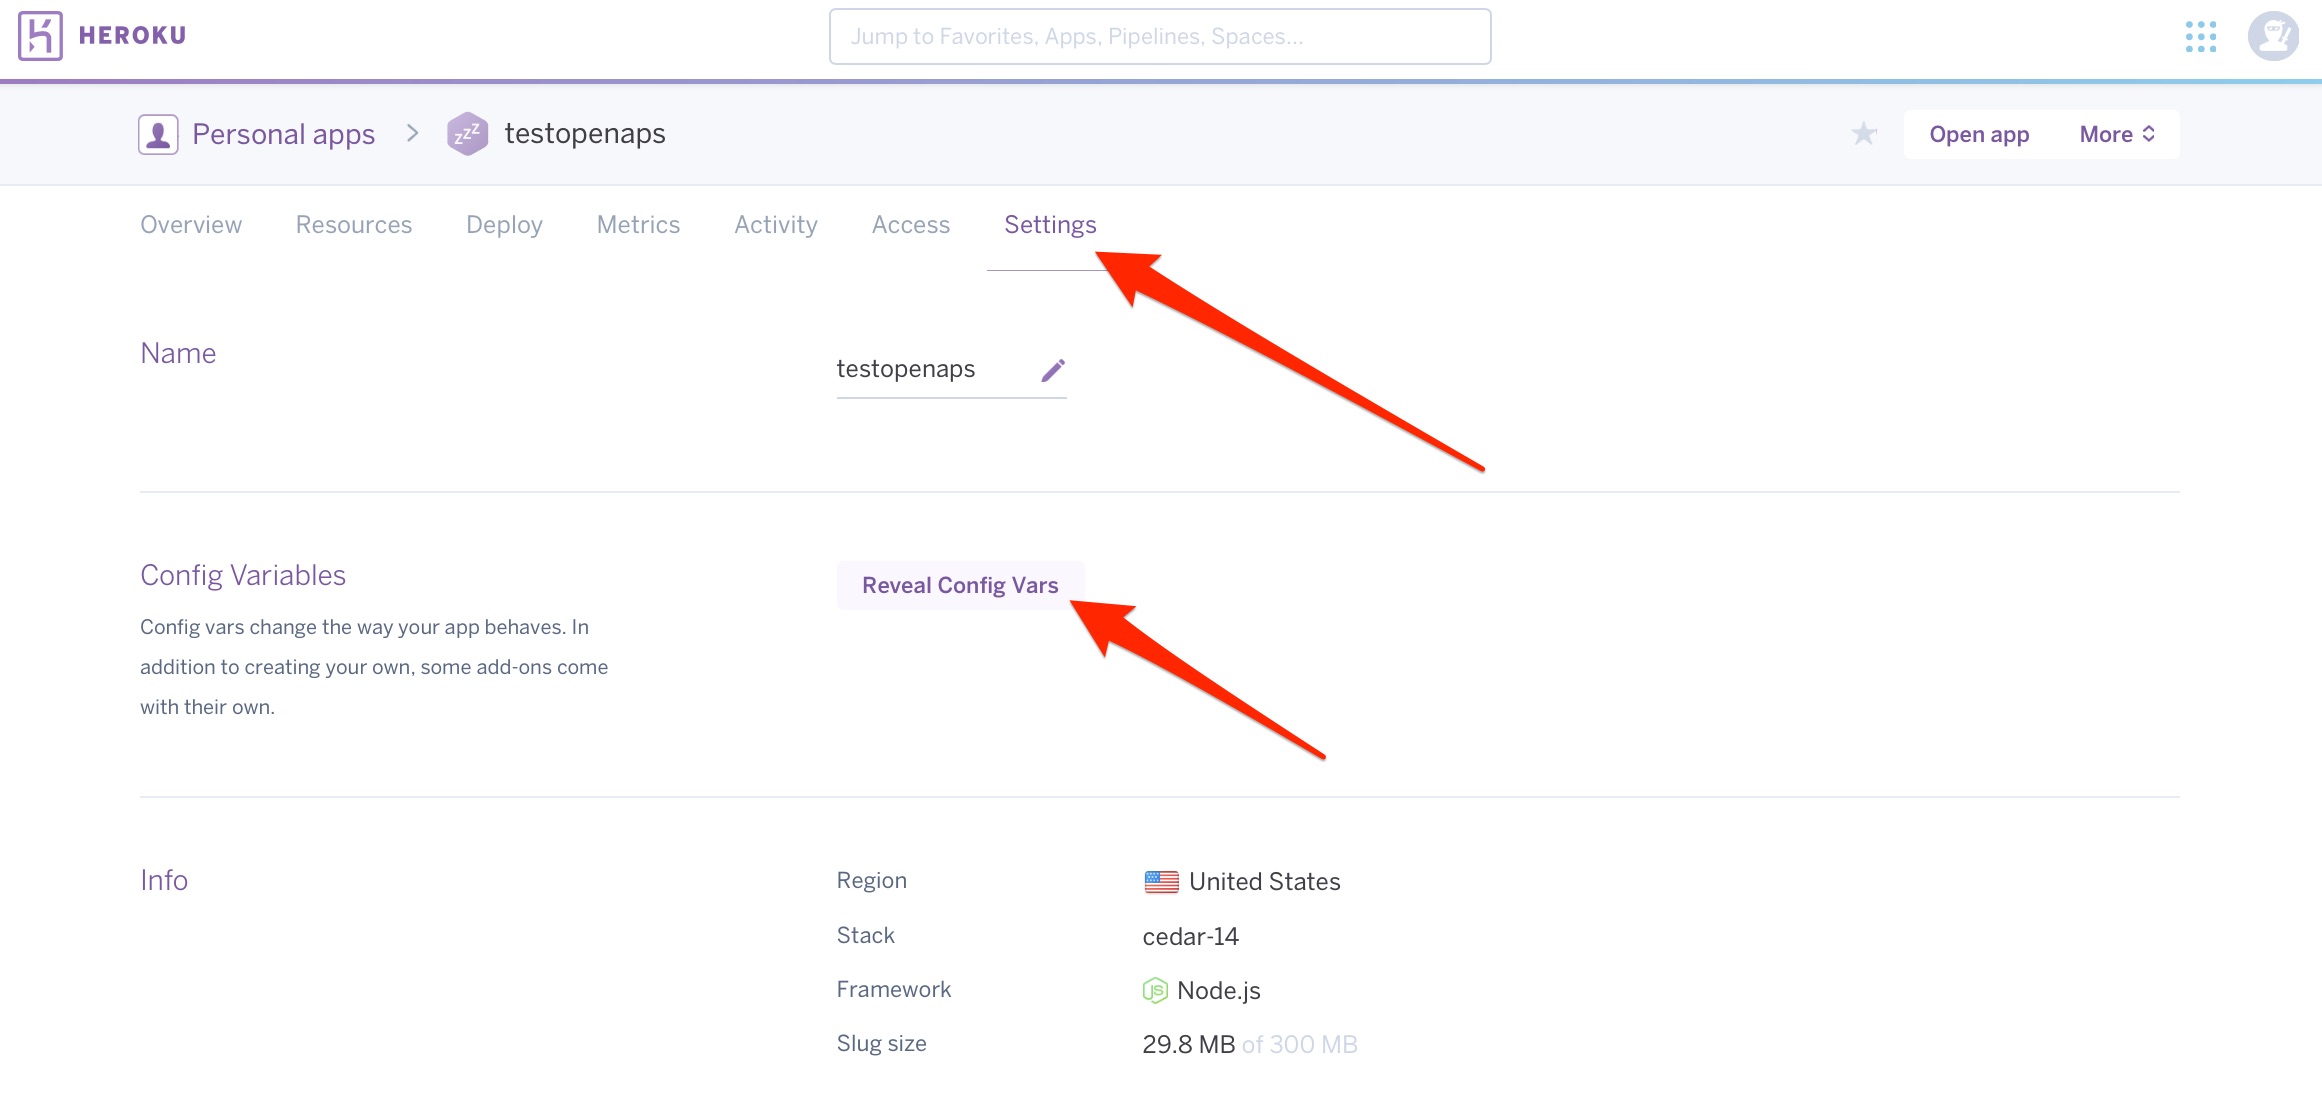Click the Framework label

click(894, 989)
